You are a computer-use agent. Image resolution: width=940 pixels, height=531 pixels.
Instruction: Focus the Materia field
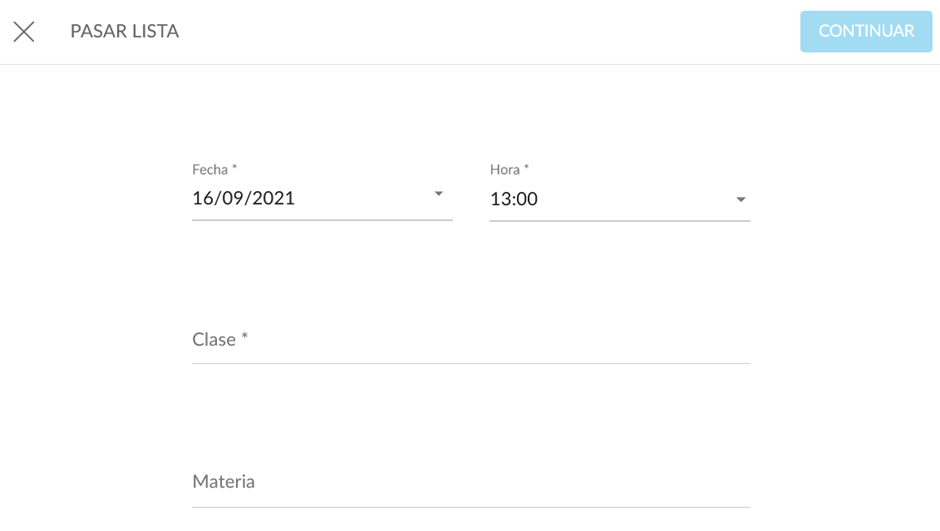click(470, 482)
